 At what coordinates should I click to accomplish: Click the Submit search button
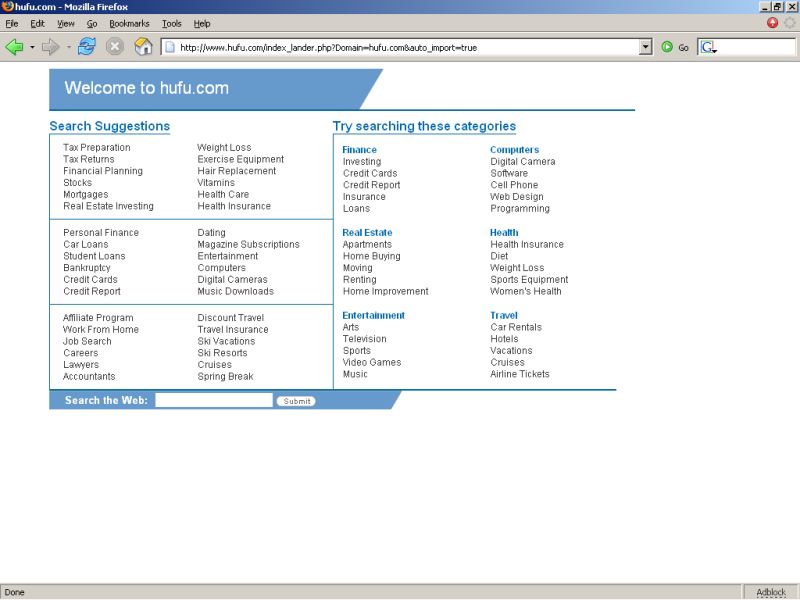296,401
